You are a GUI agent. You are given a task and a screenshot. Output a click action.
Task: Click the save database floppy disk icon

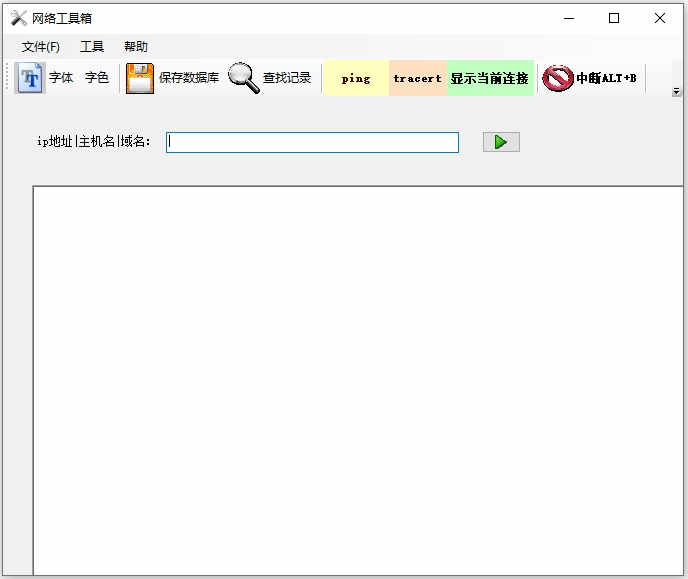pos(140,79)
